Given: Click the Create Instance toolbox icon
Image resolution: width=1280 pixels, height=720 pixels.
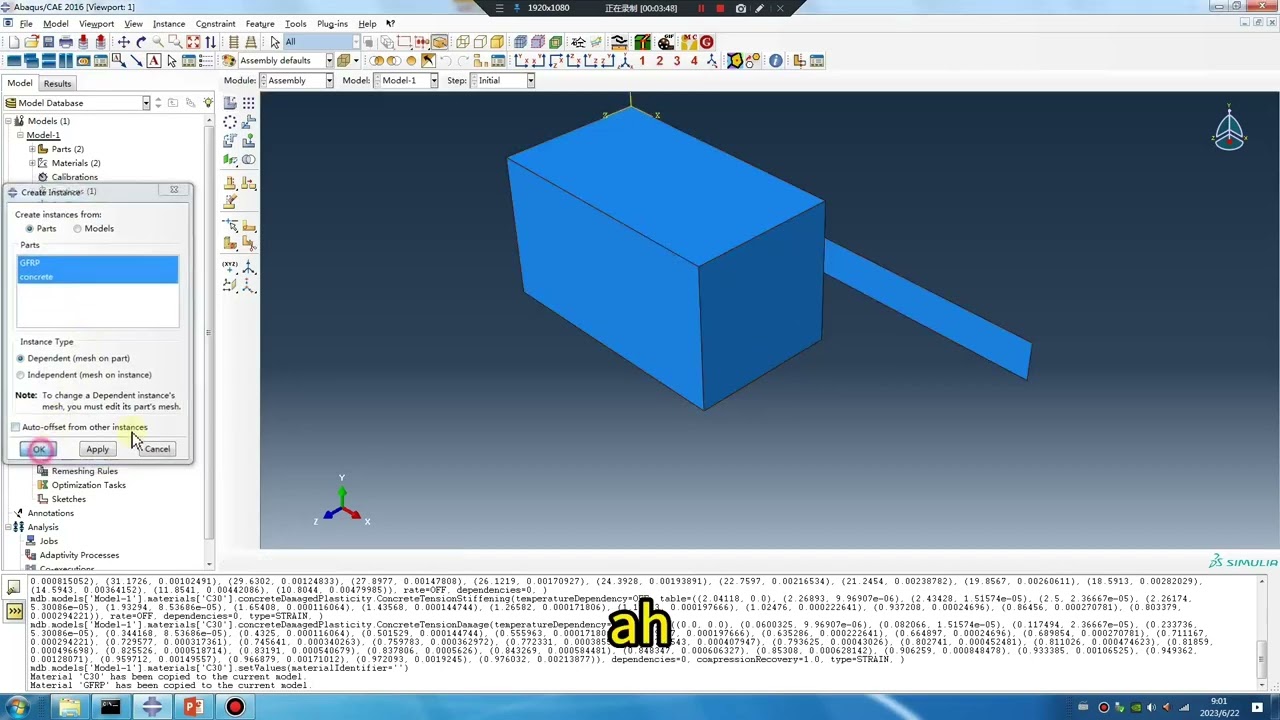Looking at the screenshot, I should point(231,103).
